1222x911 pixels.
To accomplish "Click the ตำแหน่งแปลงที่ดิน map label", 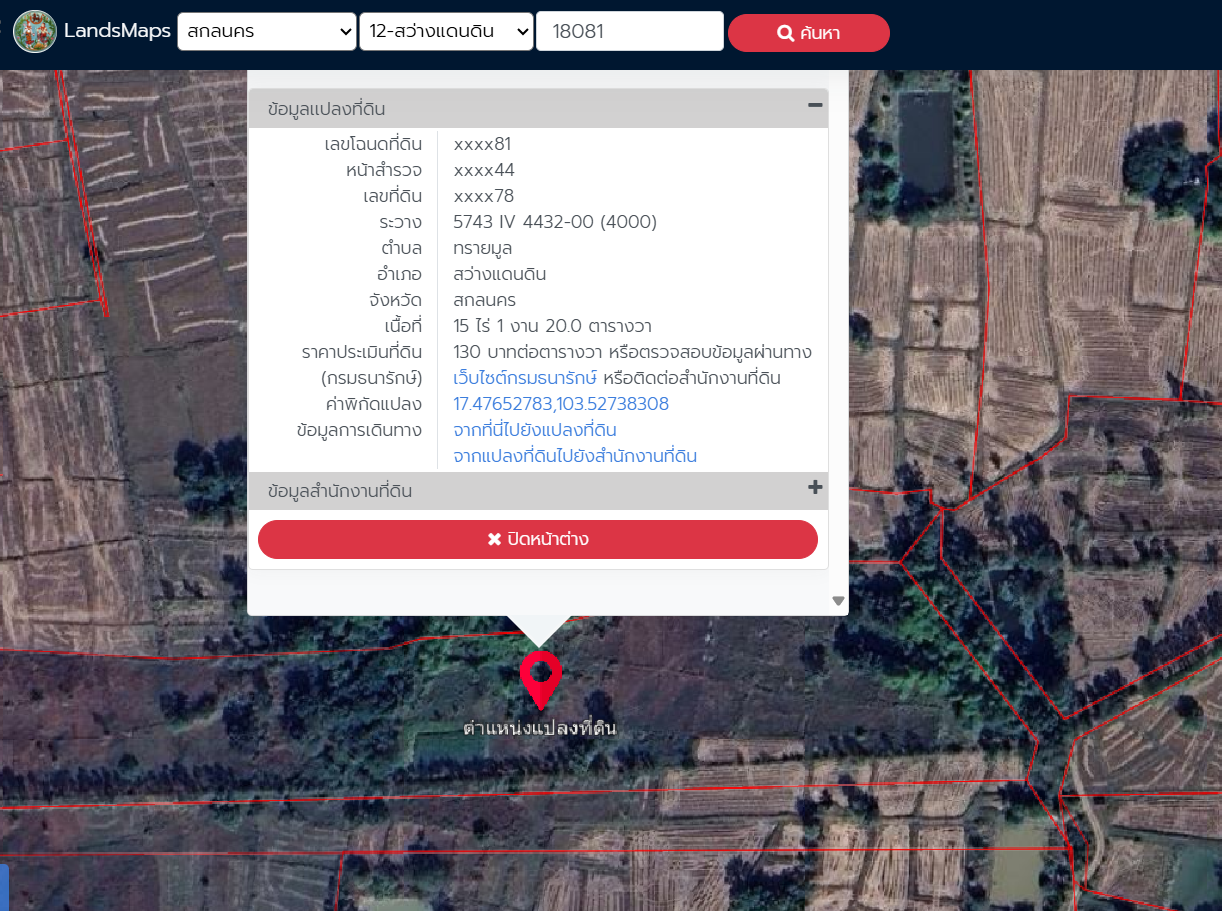I will (x=539, y=729).
